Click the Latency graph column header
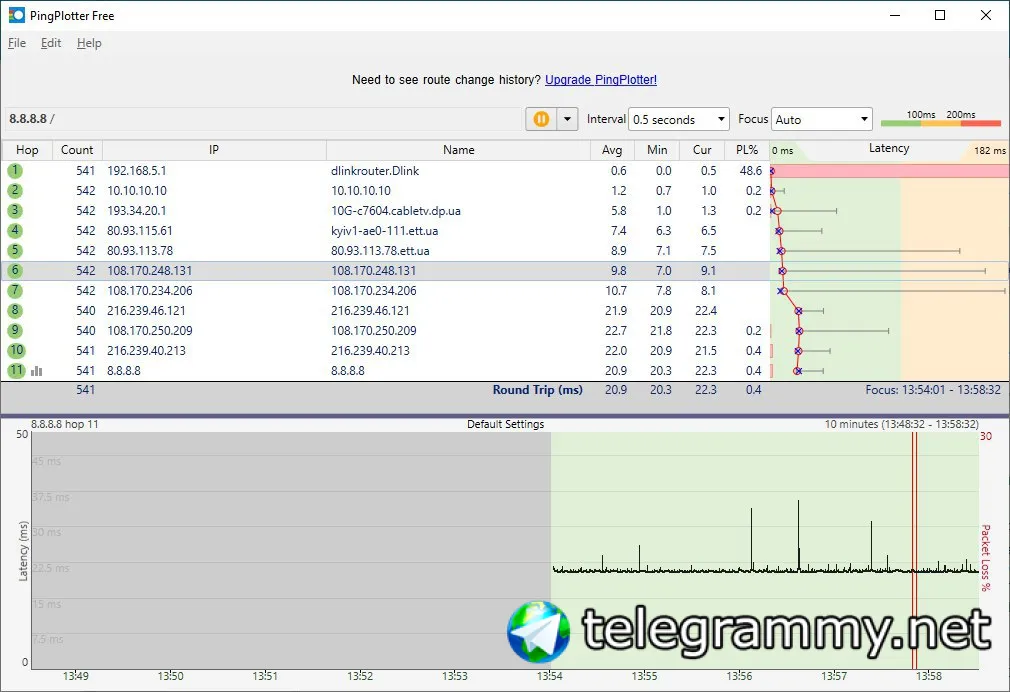 pyautogui.click(x=889, y=149)
